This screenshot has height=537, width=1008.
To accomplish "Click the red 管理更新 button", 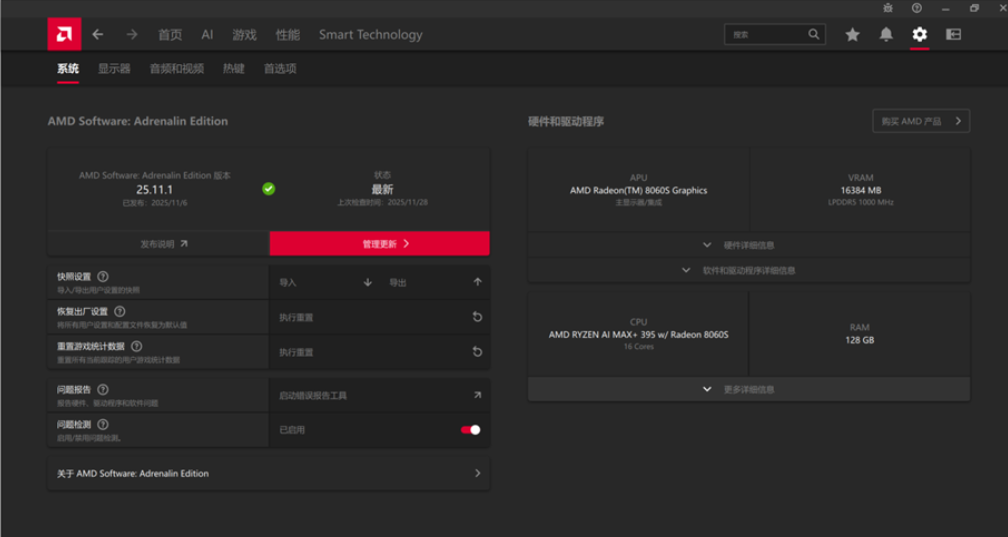I will (379, 244).
